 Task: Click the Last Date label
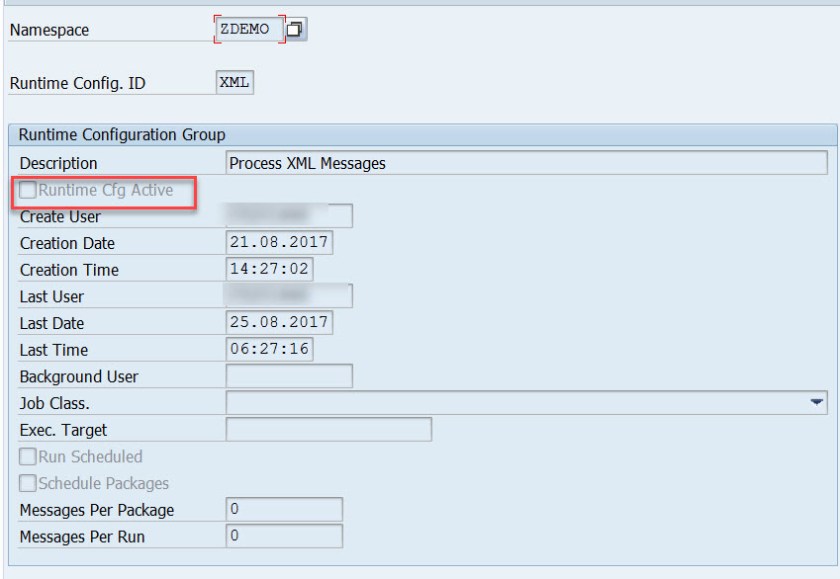click(52, 324)
